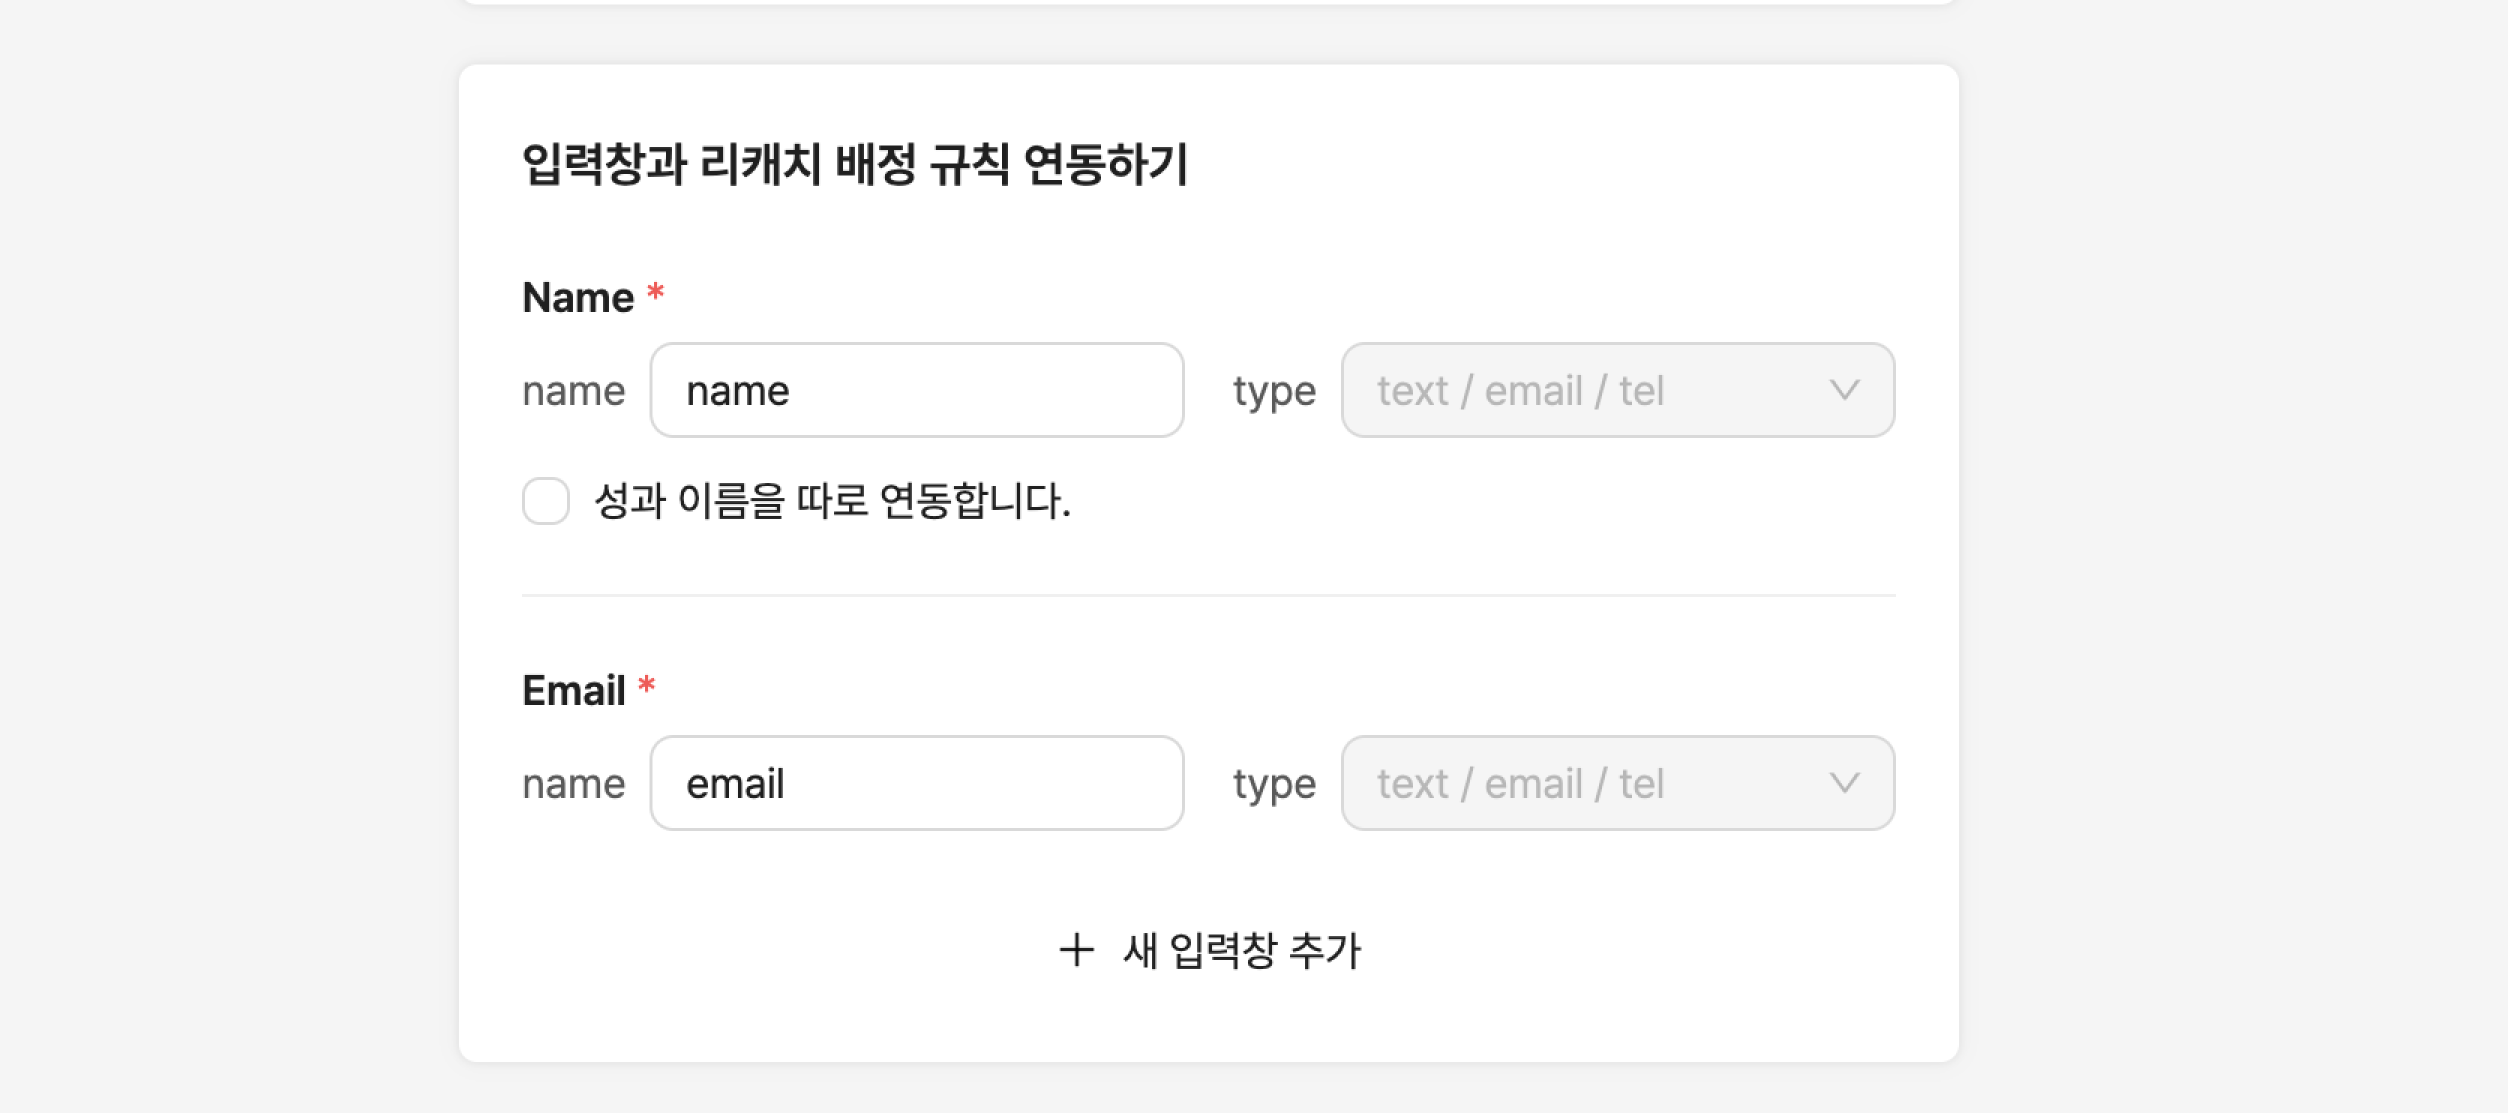2508x1113 pixels.
Task: Open the Name field type dropdown
Action: 1616,390
